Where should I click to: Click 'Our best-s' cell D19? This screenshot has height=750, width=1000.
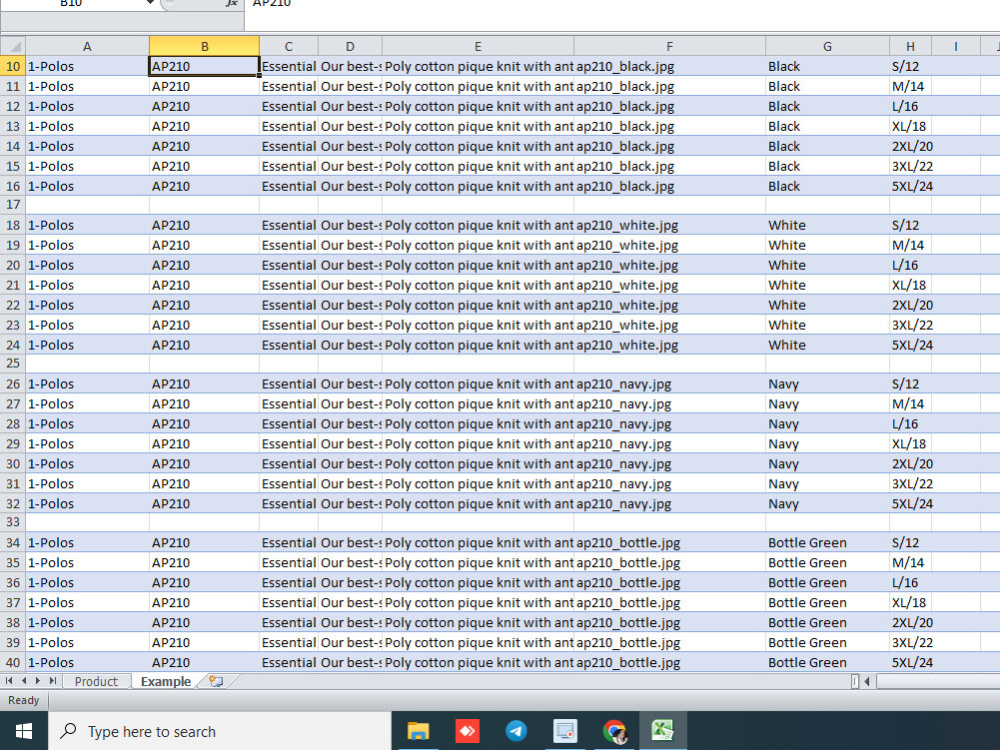point(350,246)
